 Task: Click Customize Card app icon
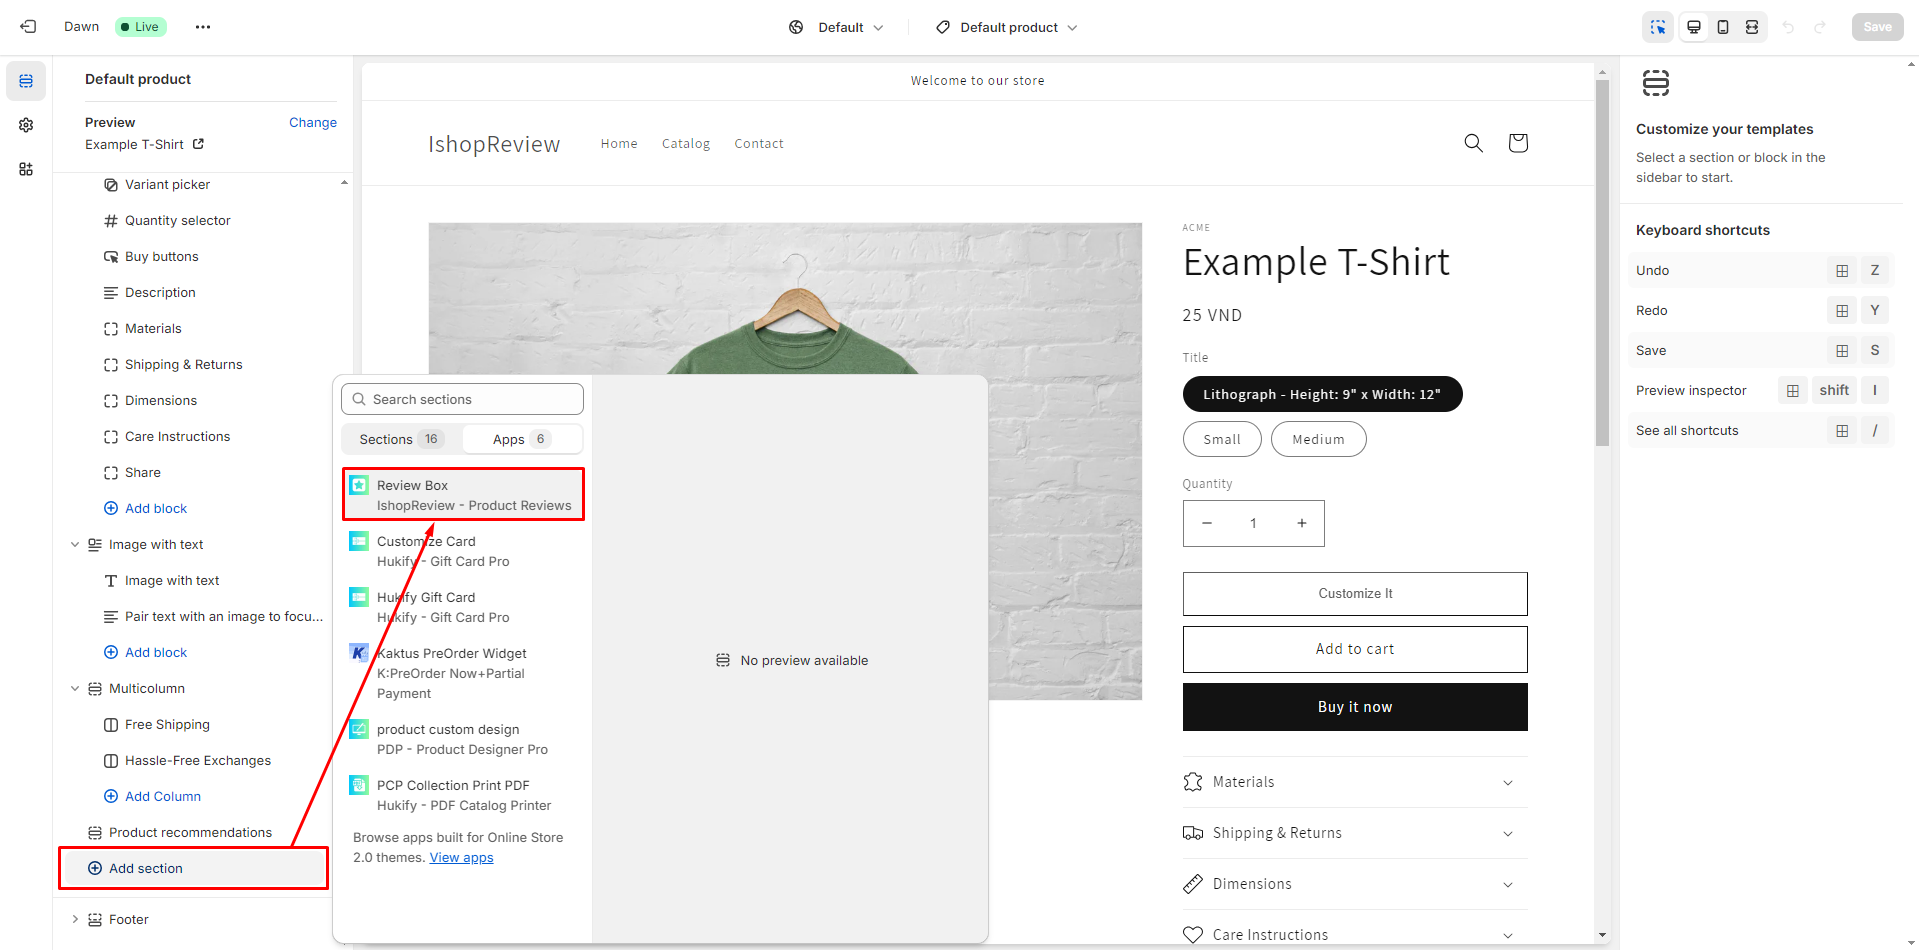[x=359, y=541]
